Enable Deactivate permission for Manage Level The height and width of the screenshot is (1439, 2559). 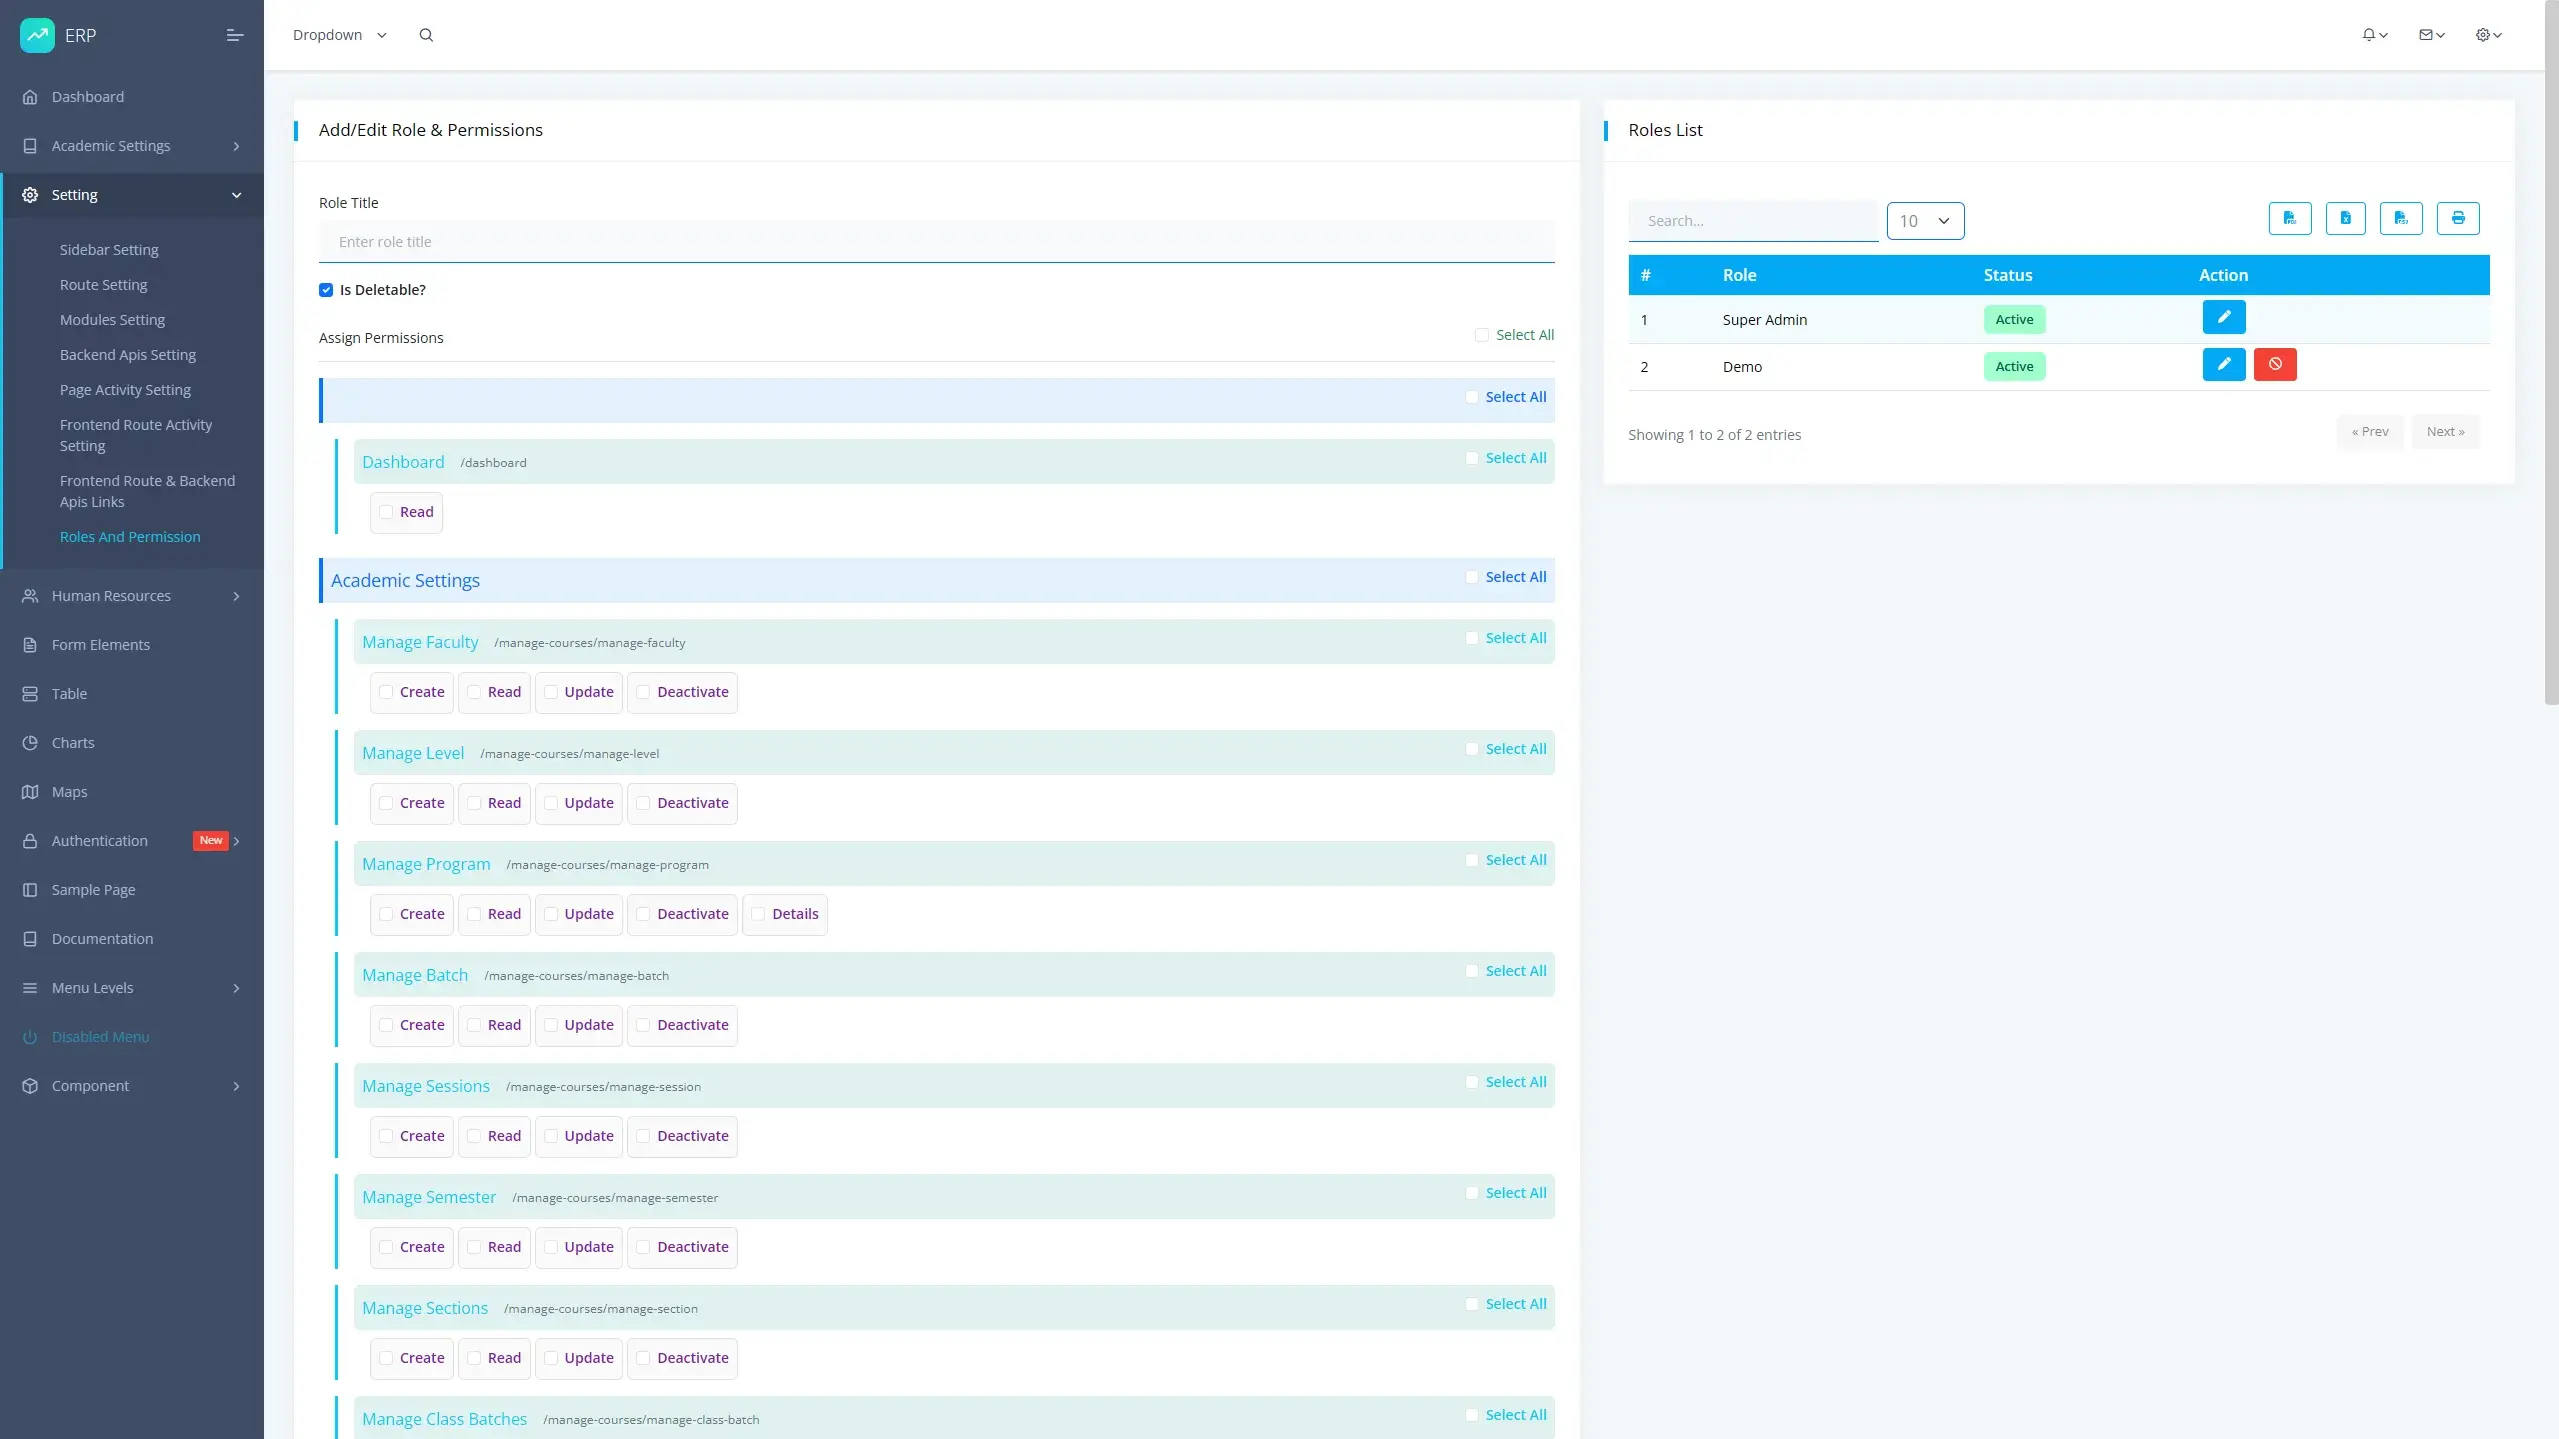(643, 803)
